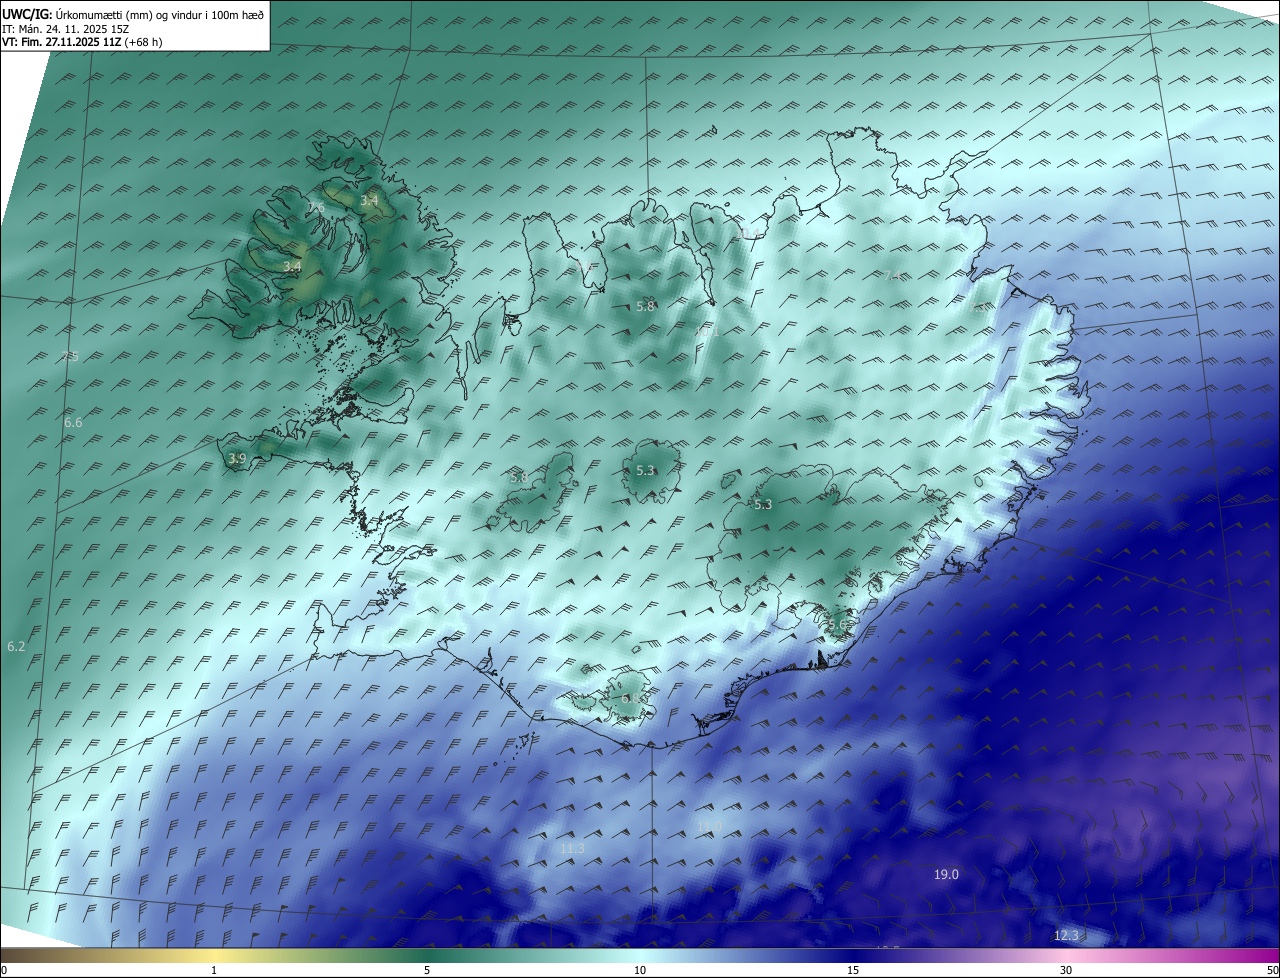Click the 'UWC/IG: Úrkomumætti (mm)' title line
The height and width of the screenshot is (978, 1280).
[x=132, y=15]
